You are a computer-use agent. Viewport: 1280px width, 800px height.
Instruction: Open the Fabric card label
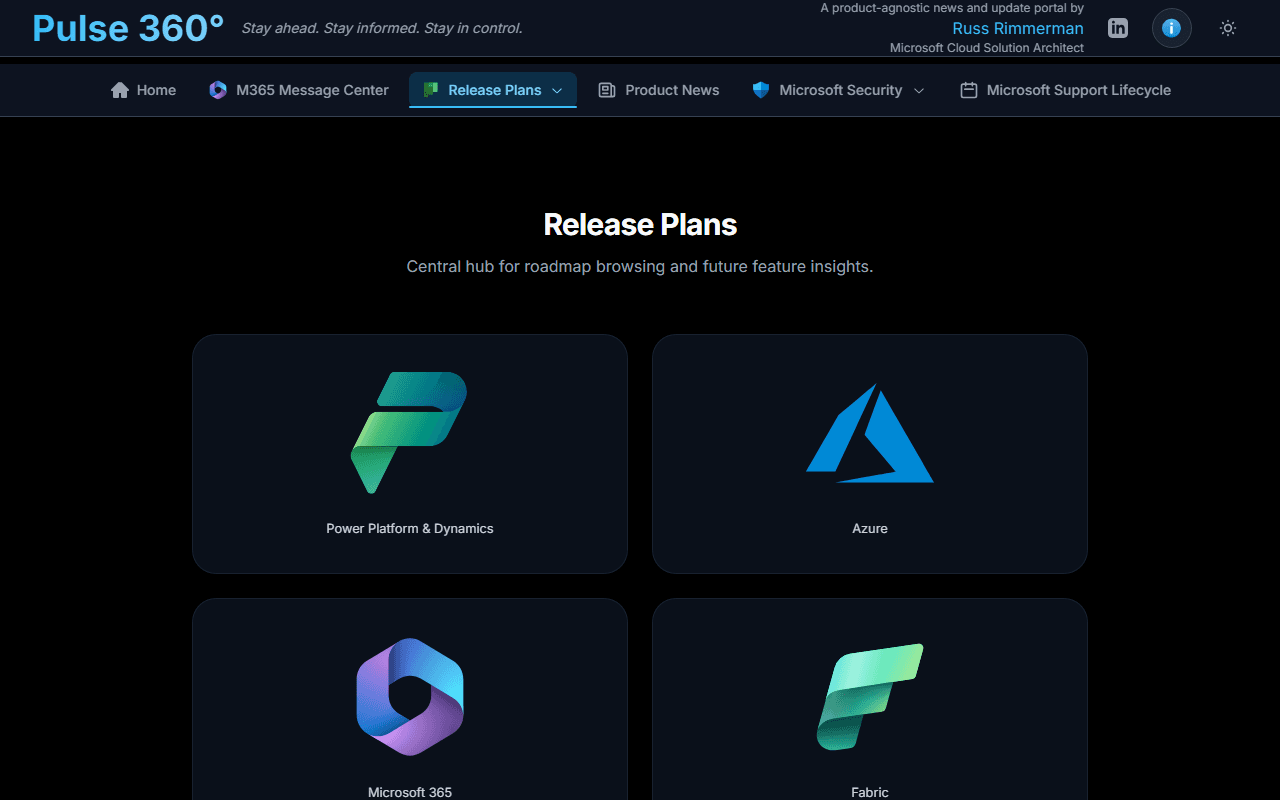pos(870,792)
